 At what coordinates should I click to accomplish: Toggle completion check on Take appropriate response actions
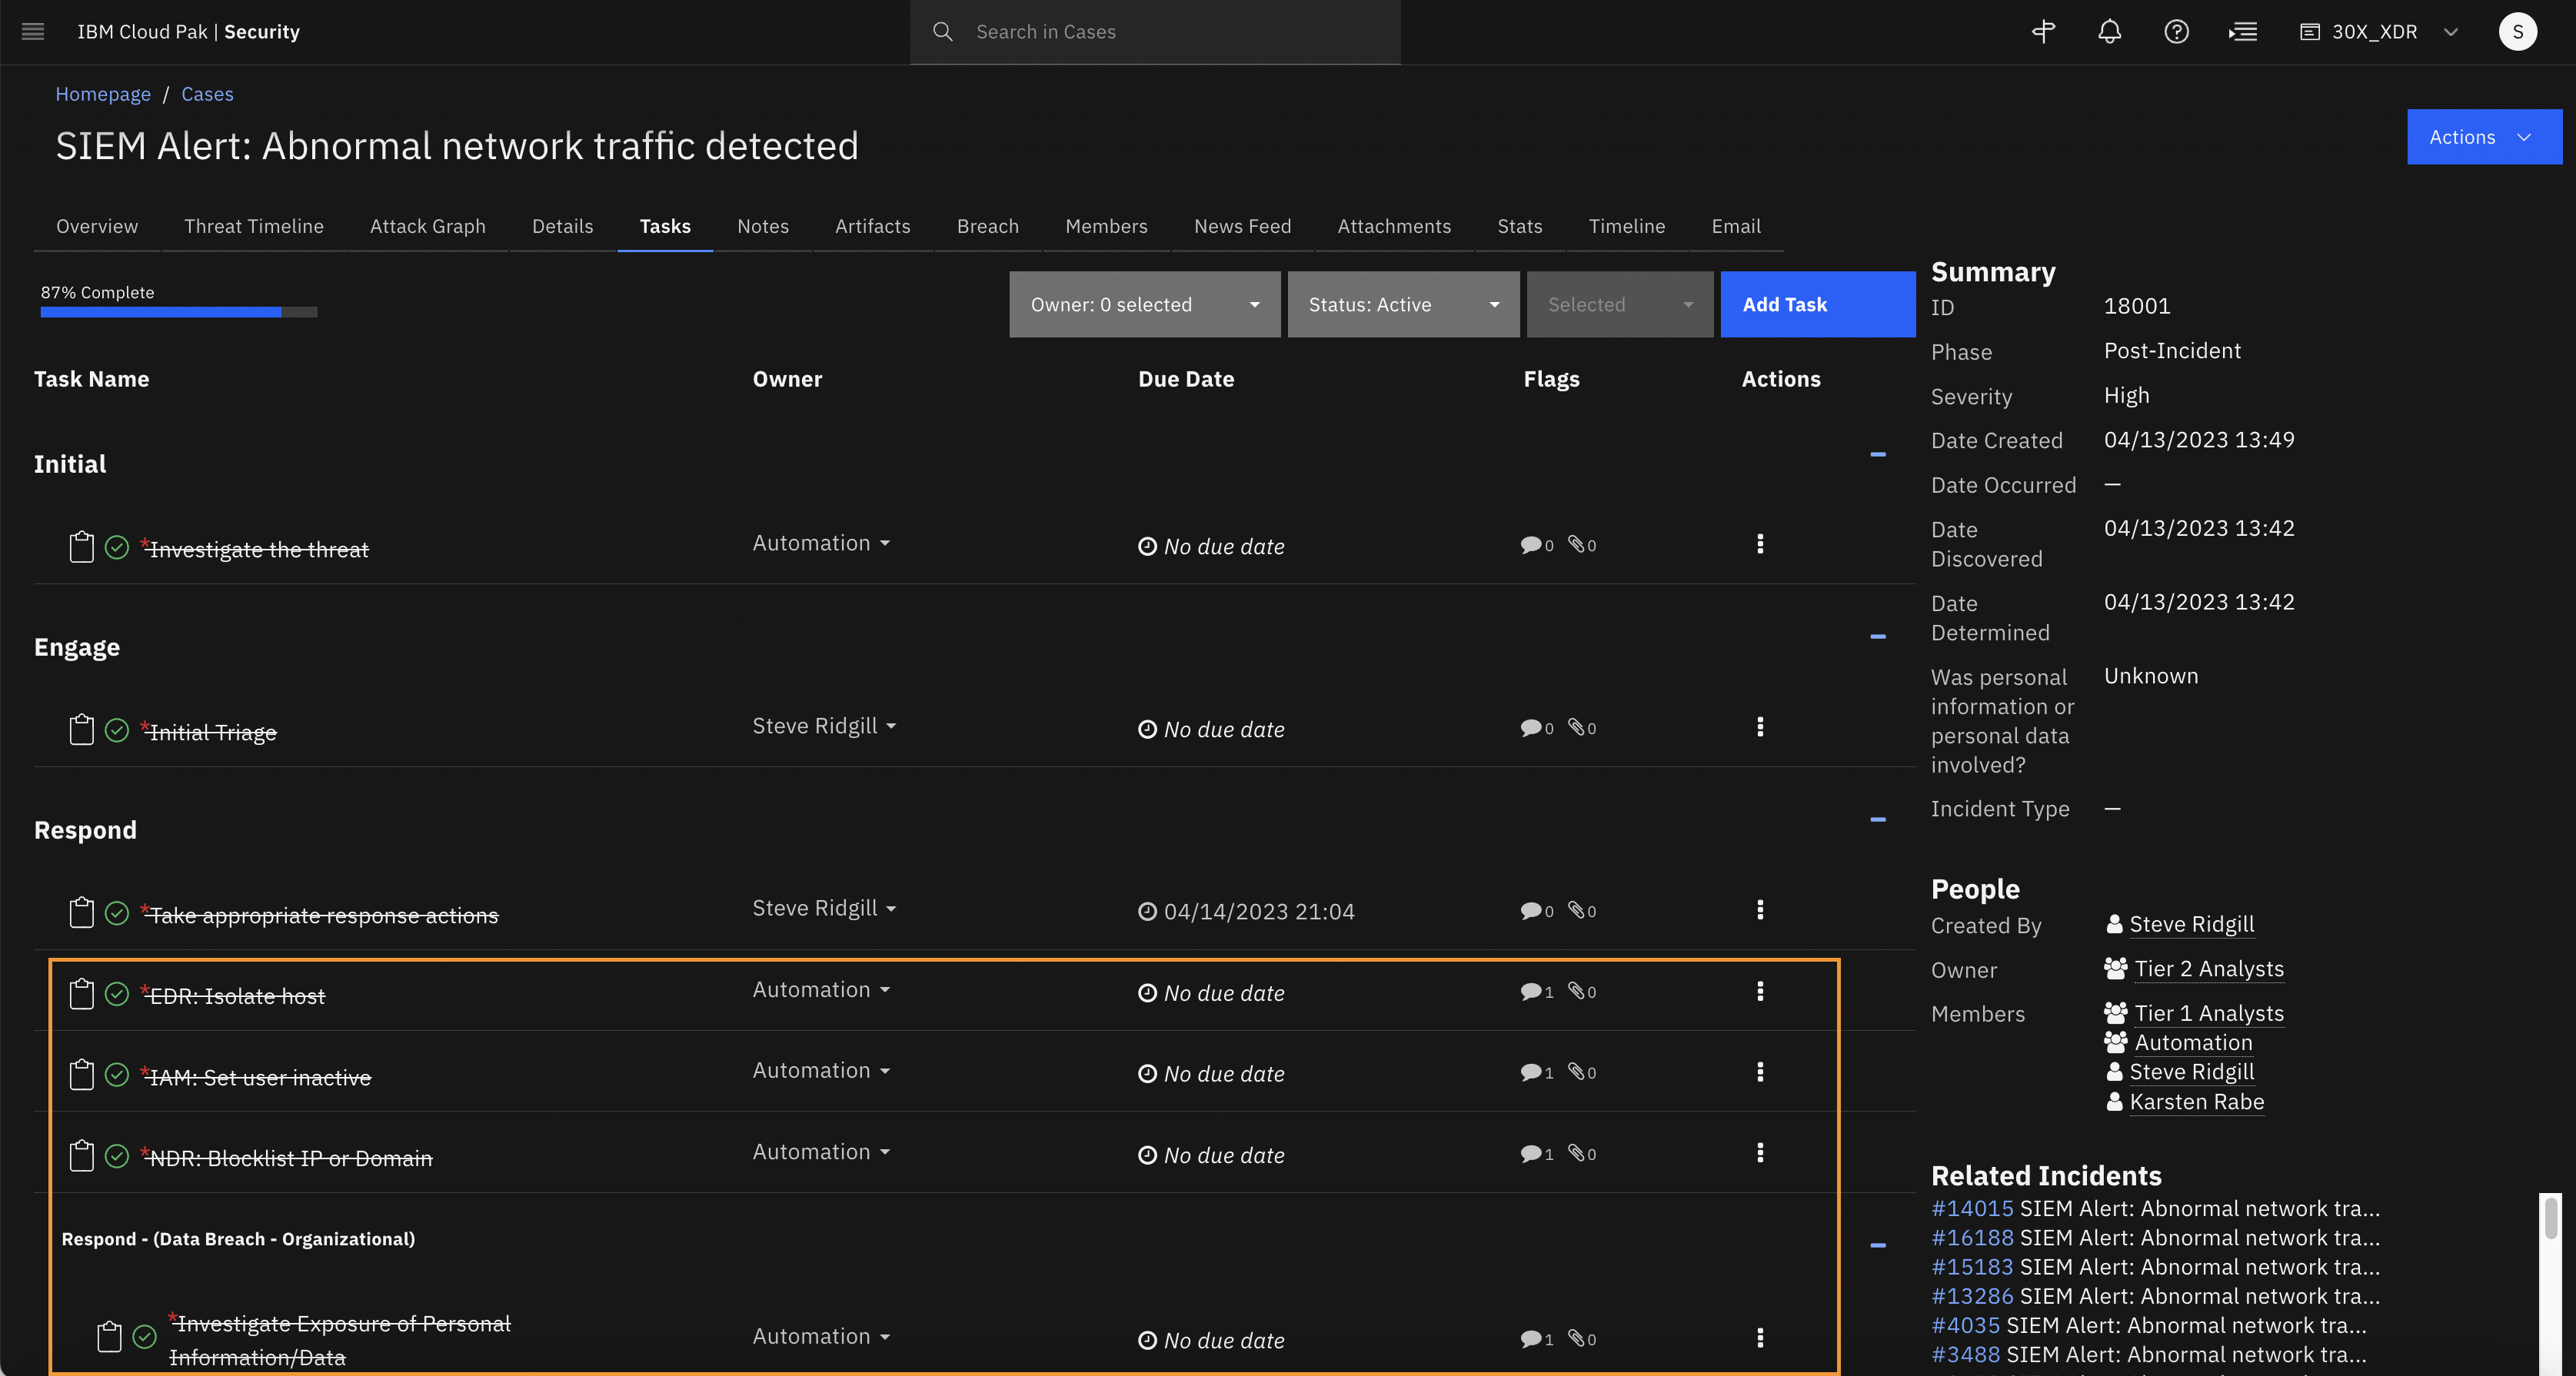point(117,913)
